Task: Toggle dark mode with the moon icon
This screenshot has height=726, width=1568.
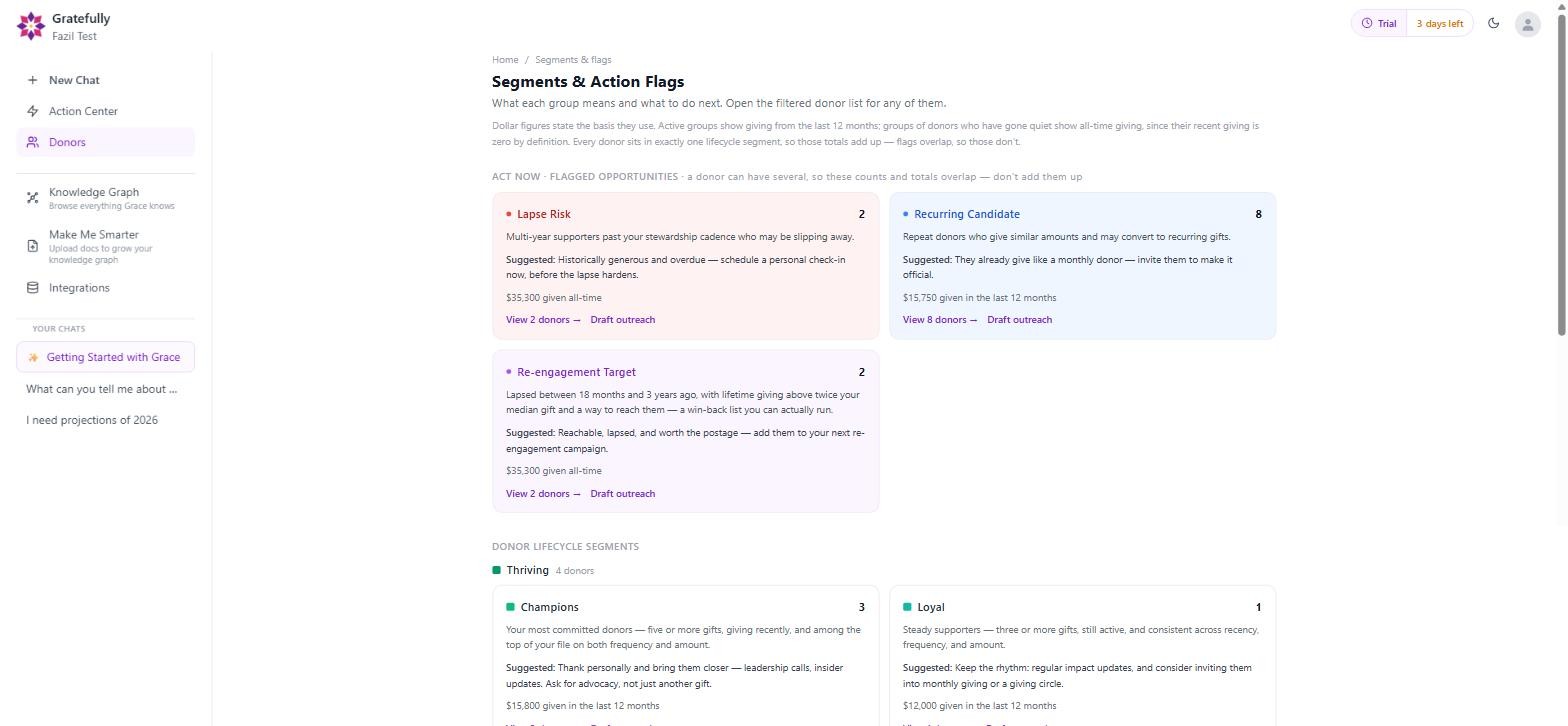Action: coord(1494,23)
